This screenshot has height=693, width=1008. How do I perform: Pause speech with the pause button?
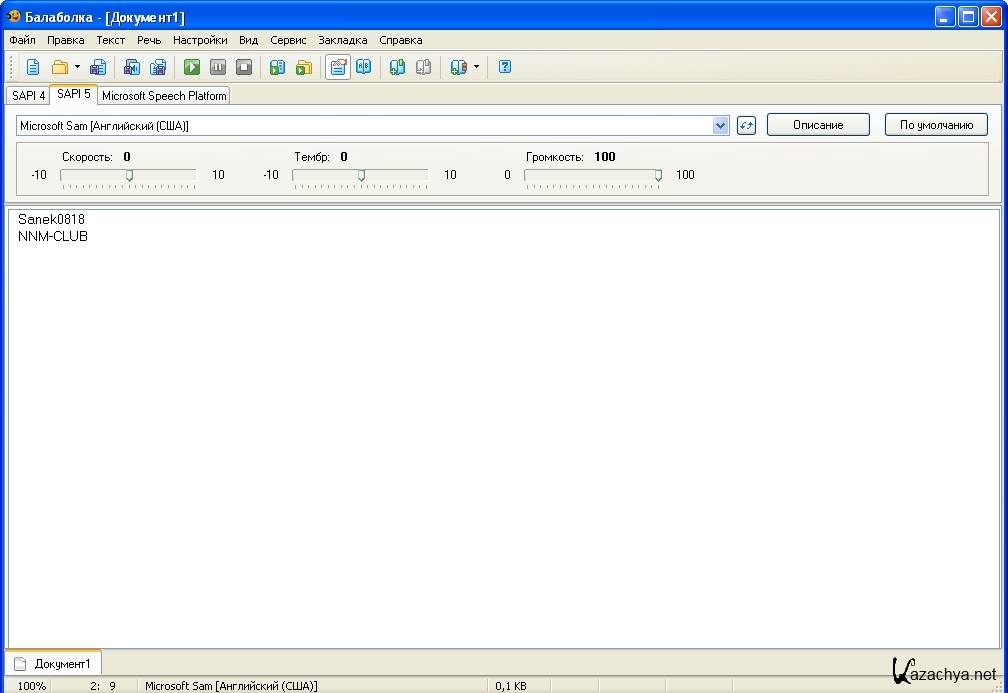(218, 67)
